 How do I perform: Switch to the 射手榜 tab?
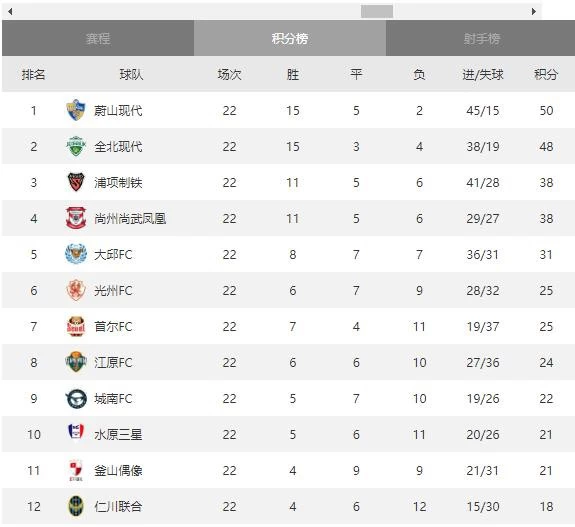coord(481,38)
